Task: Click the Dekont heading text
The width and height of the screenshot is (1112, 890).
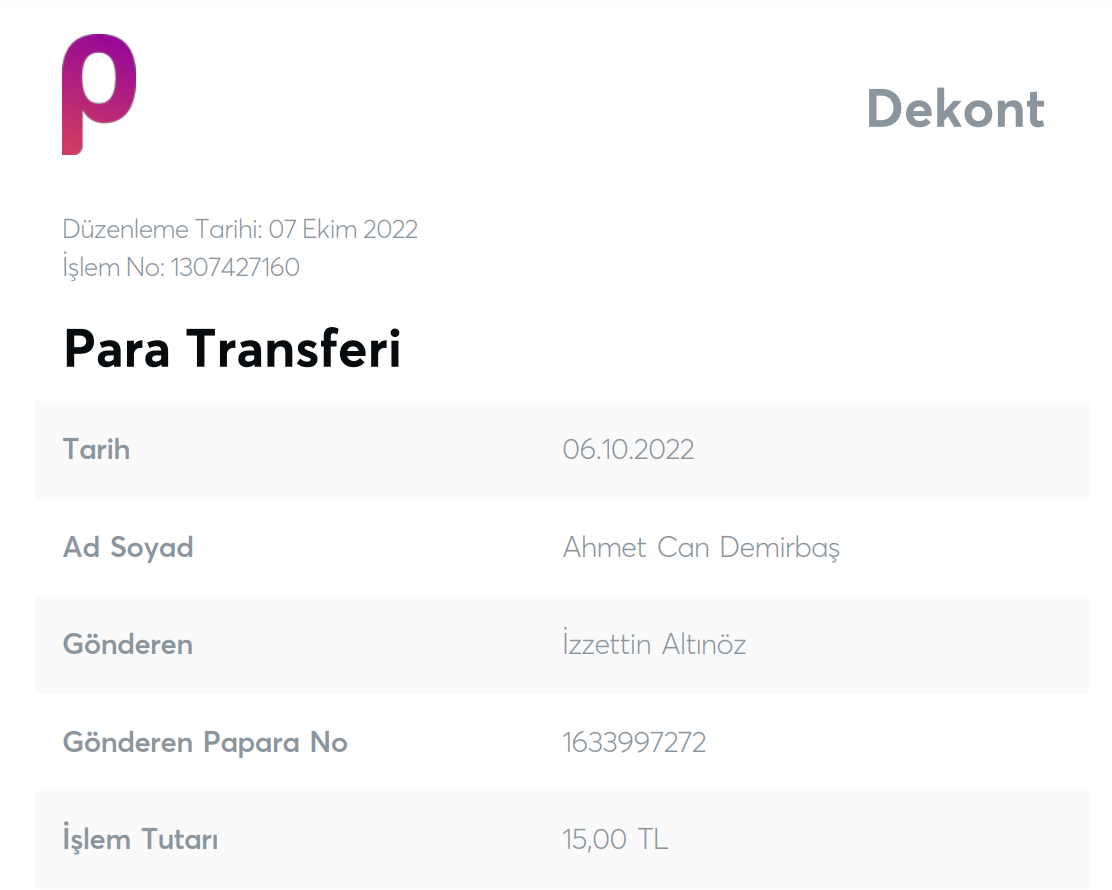Action: 955,109
